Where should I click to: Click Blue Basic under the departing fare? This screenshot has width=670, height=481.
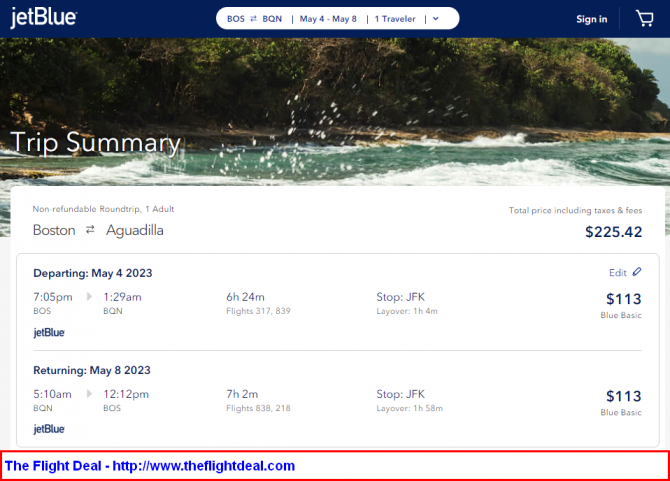coord(621,315)
